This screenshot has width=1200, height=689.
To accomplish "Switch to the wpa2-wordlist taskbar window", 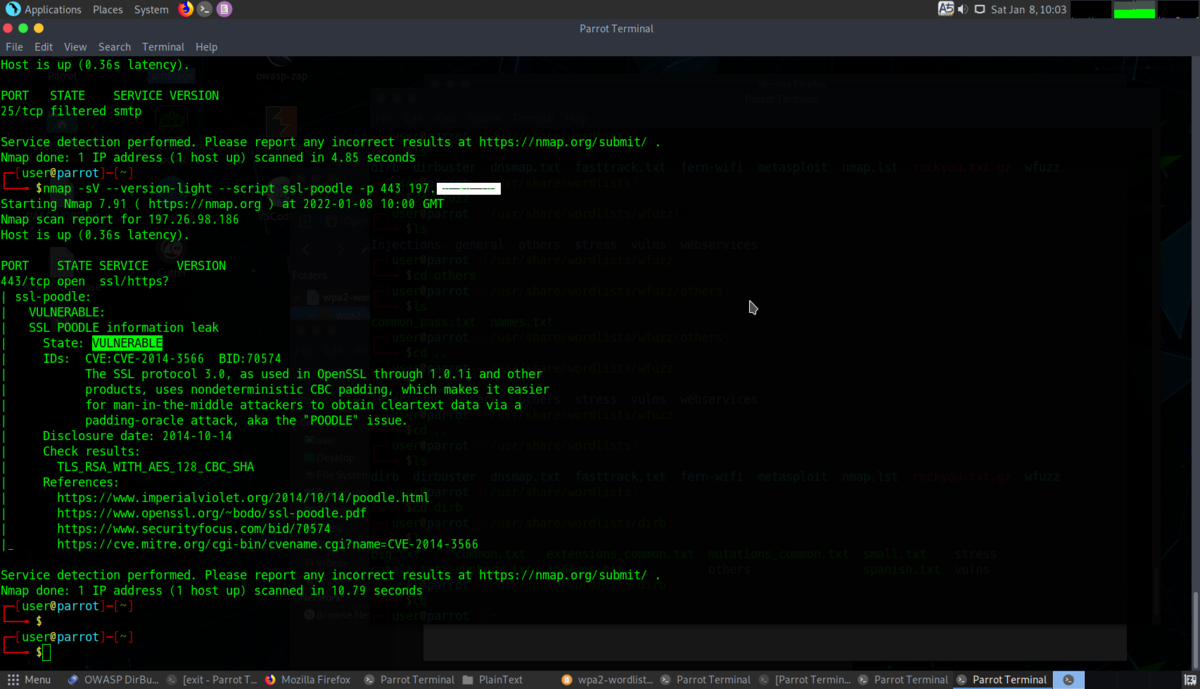I will pos(606,680).
